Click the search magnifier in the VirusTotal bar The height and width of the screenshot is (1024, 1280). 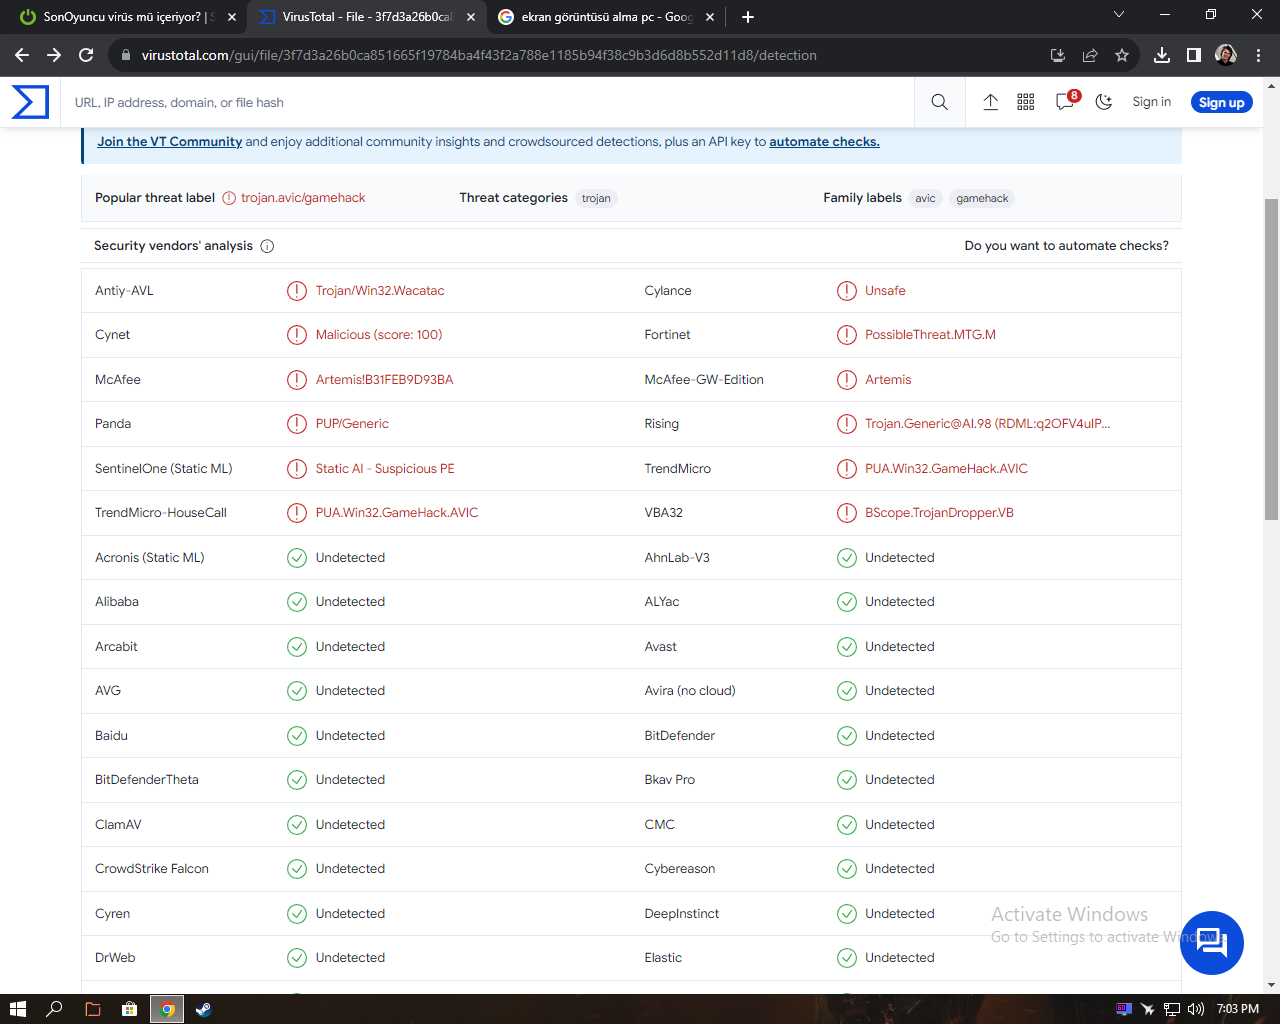pyautogui.click(x=938, y=102)
